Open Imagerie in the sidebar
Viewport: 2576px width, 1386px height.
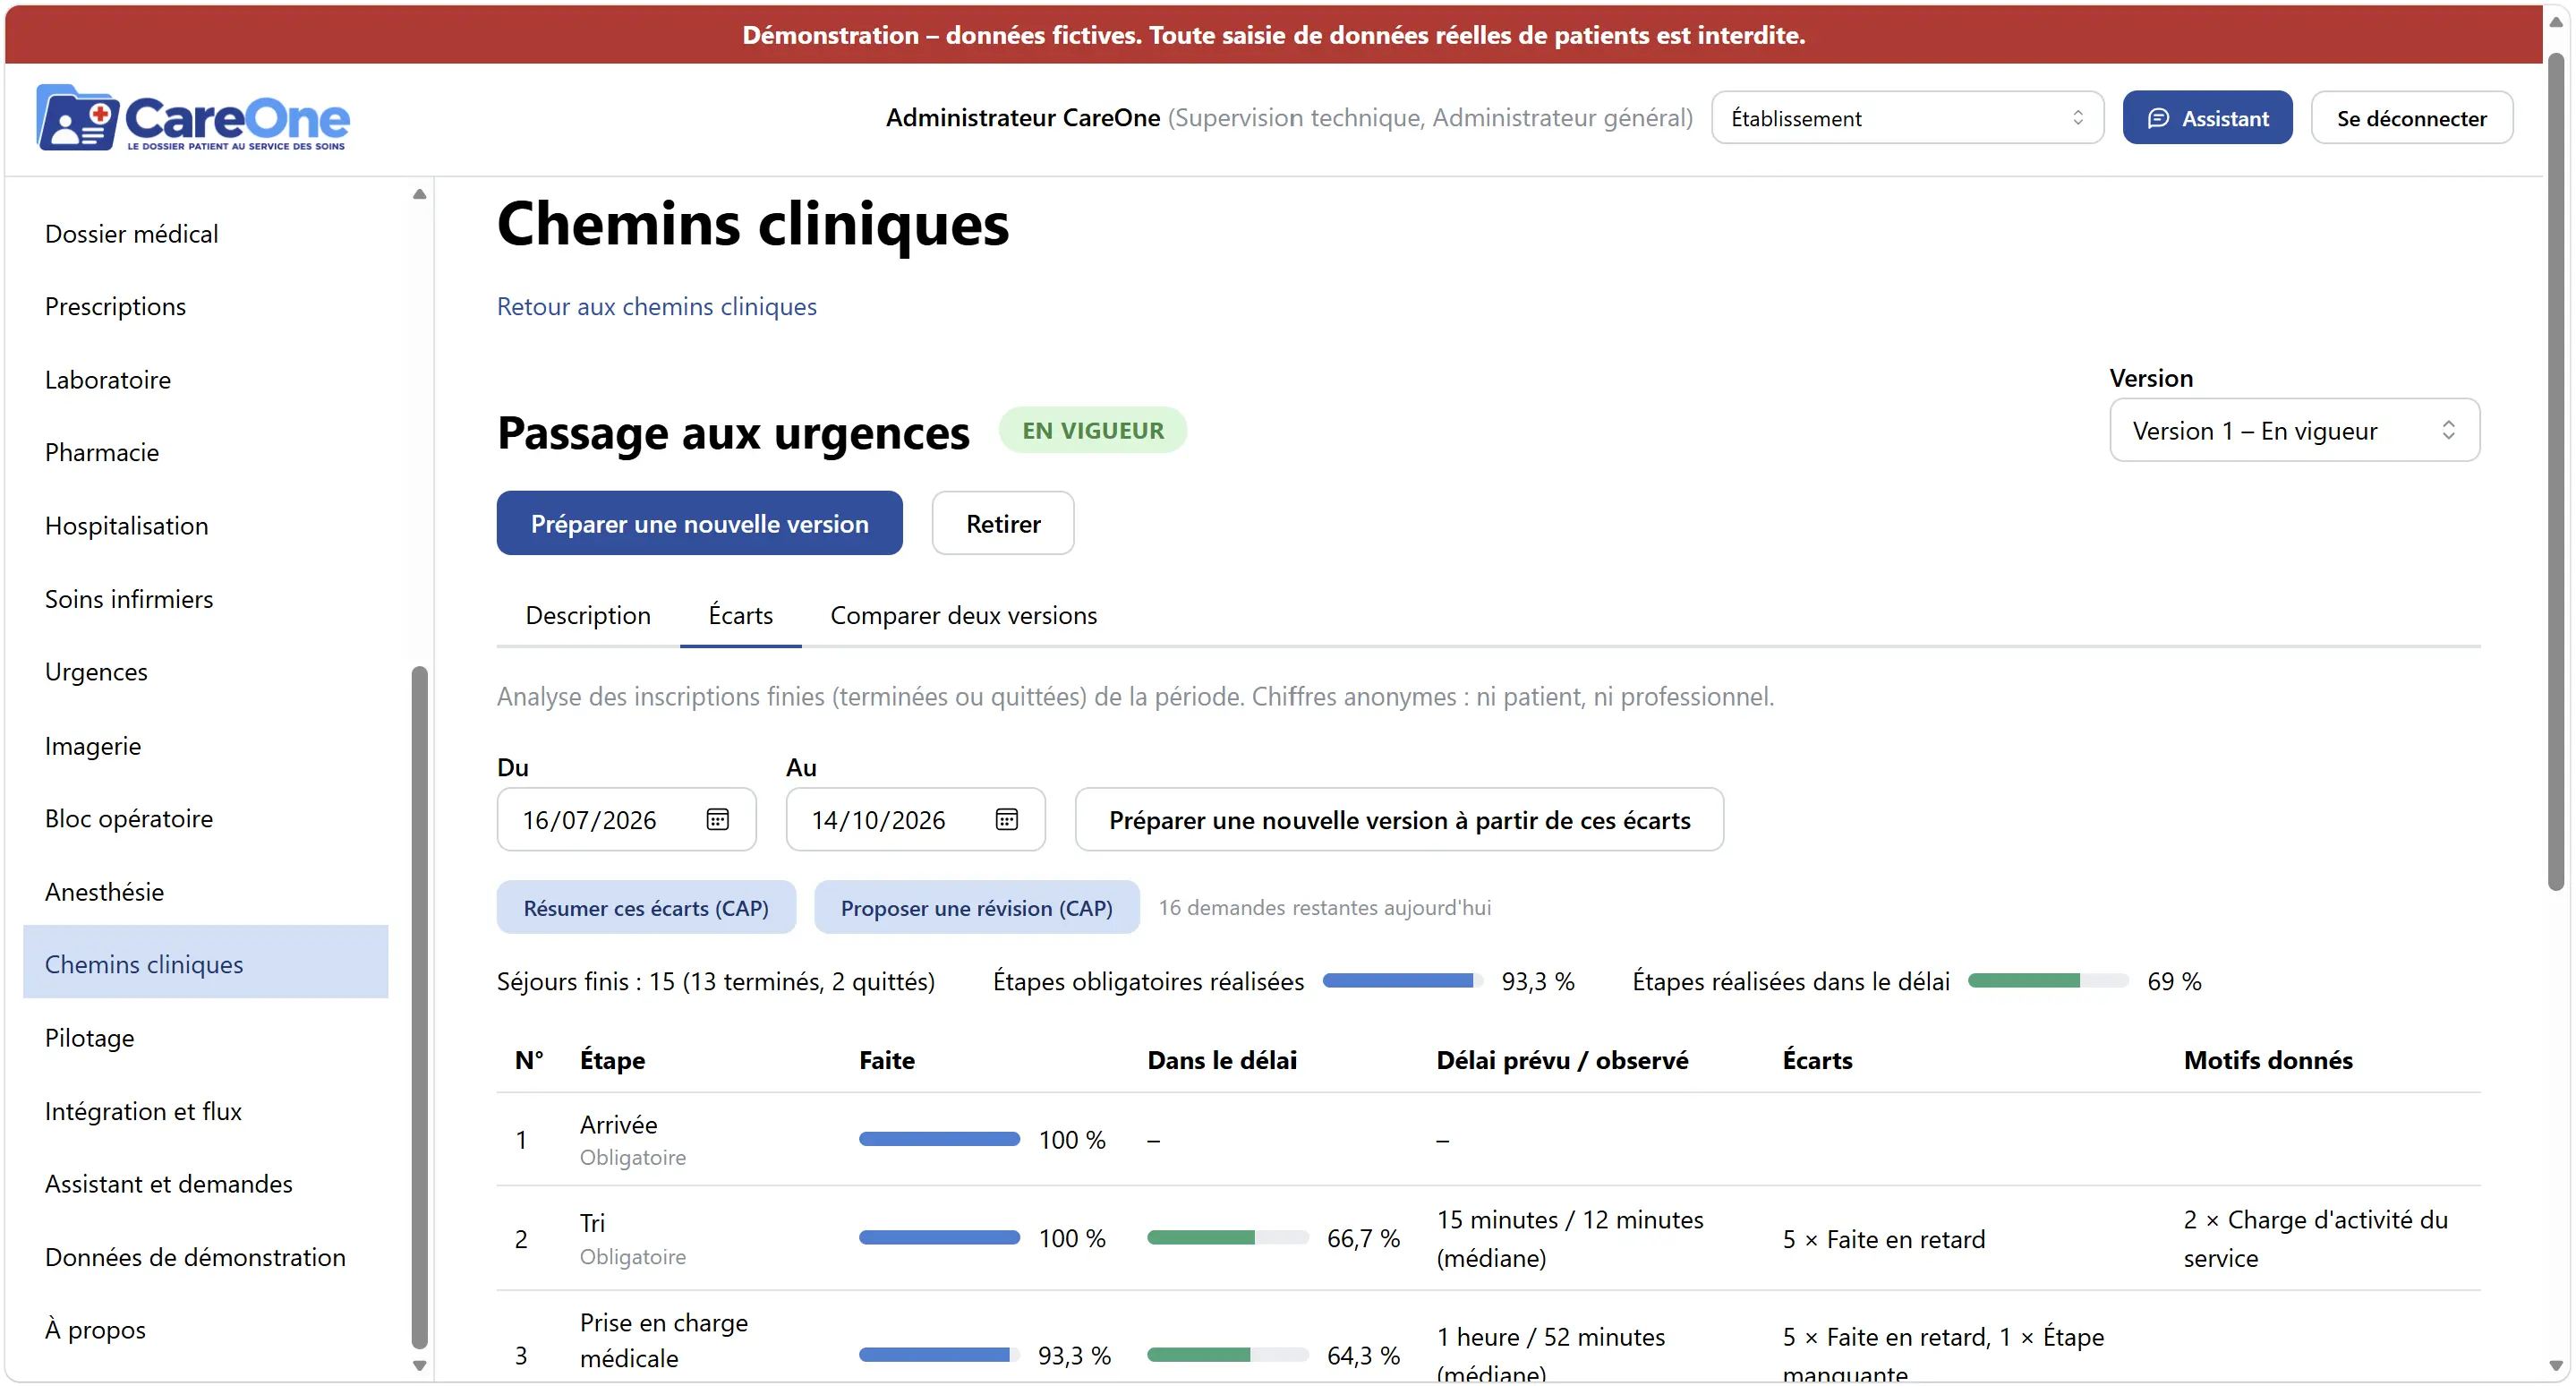pos(205,746)
